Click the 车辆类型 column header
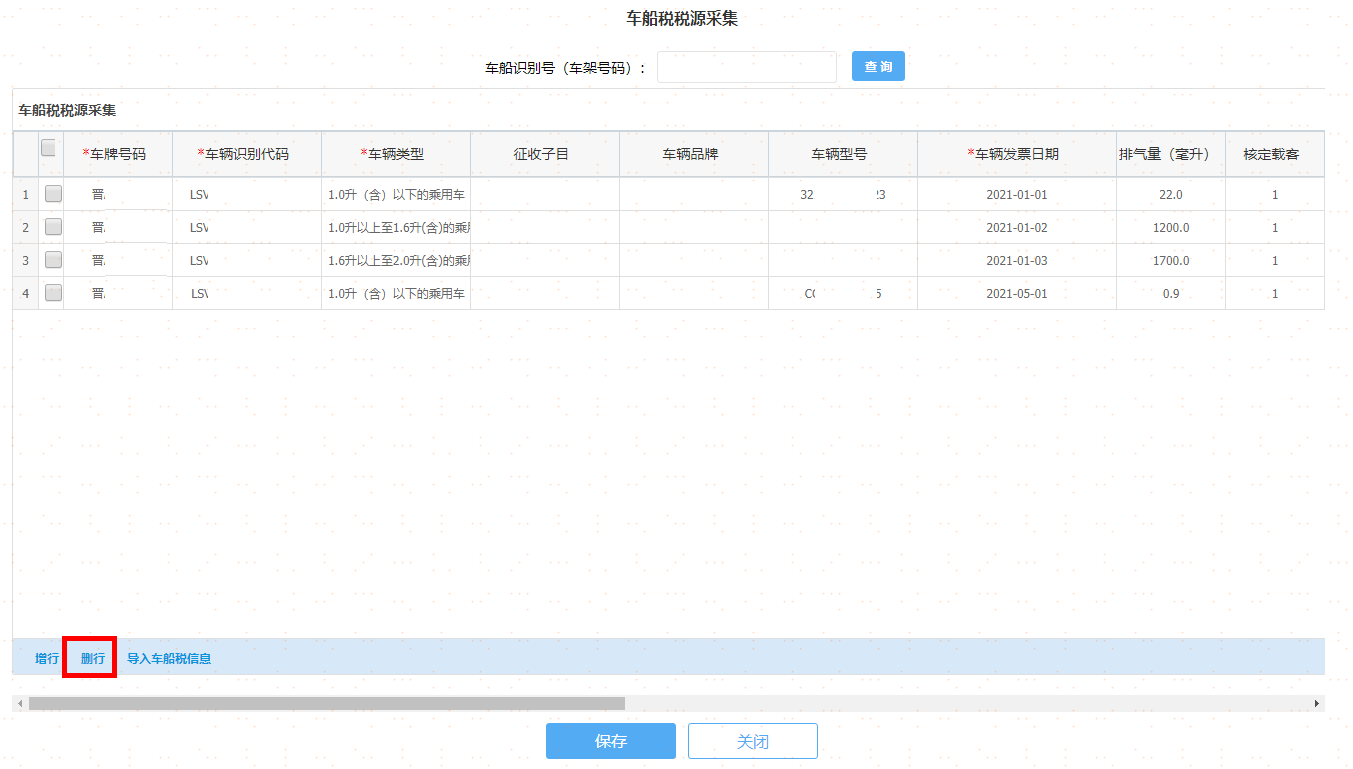The image size is (1353, 769). tap(396, 154)
